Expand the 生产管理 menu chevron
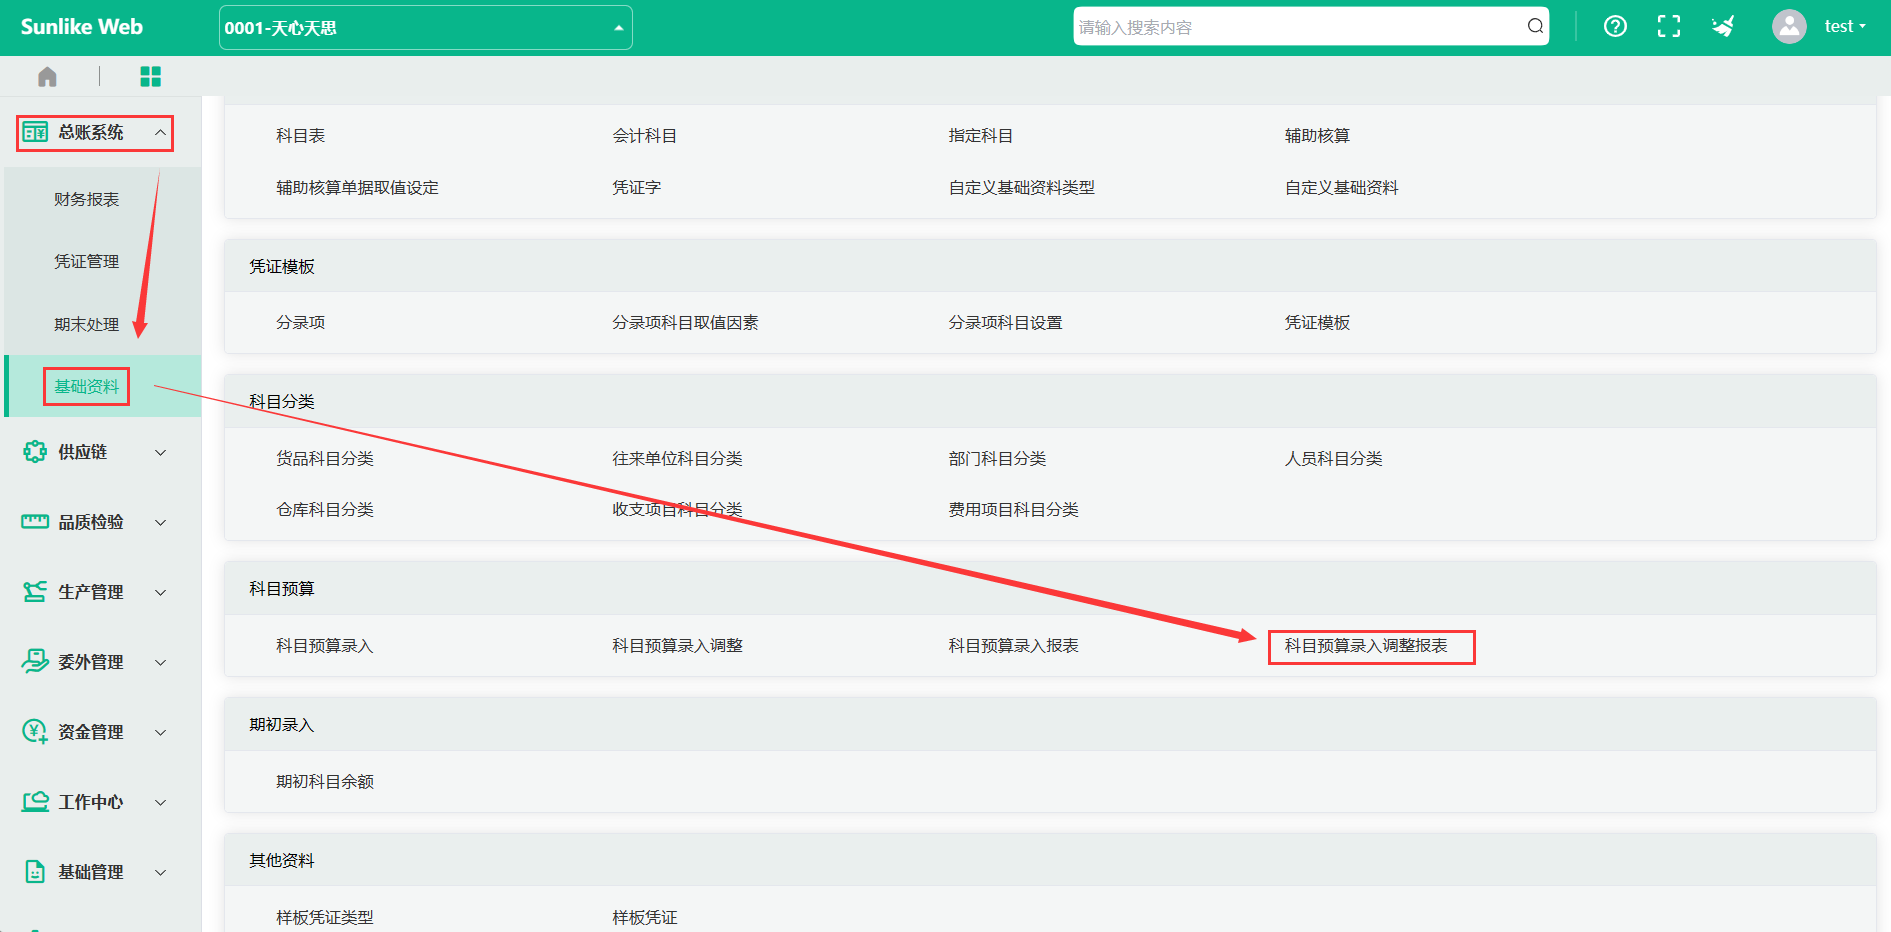Viewport: 1891px width, 932px height. point(160,593)
